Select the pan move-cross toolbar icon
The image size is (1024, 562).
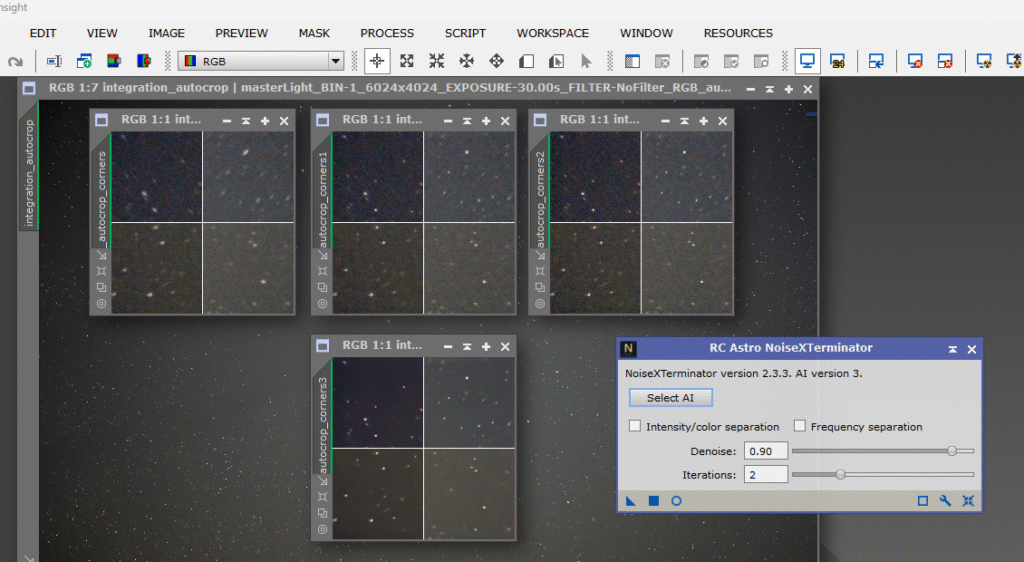496,61
